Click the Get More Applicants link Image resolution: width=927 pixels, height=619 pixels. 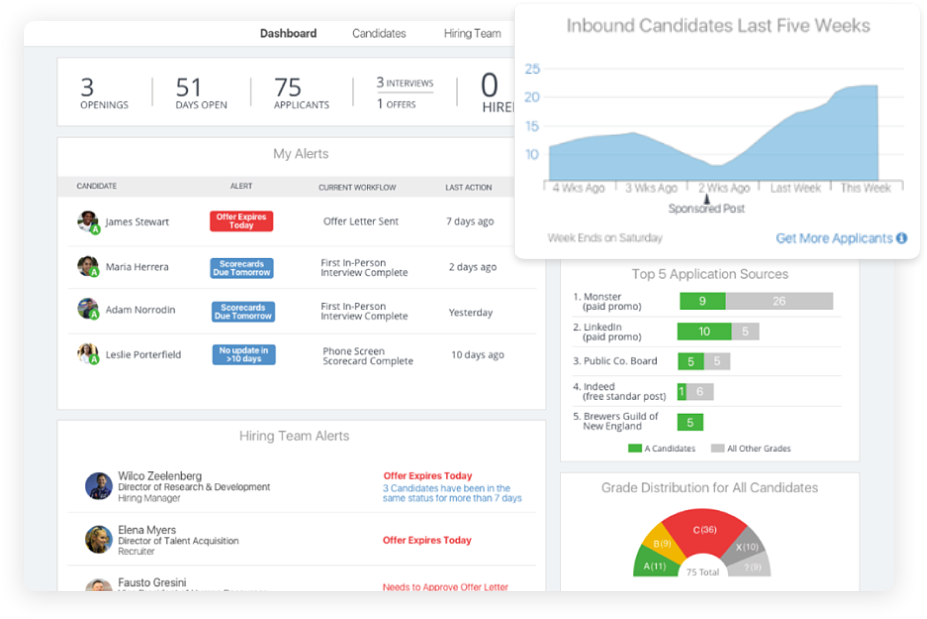click(x=834, y=238)
